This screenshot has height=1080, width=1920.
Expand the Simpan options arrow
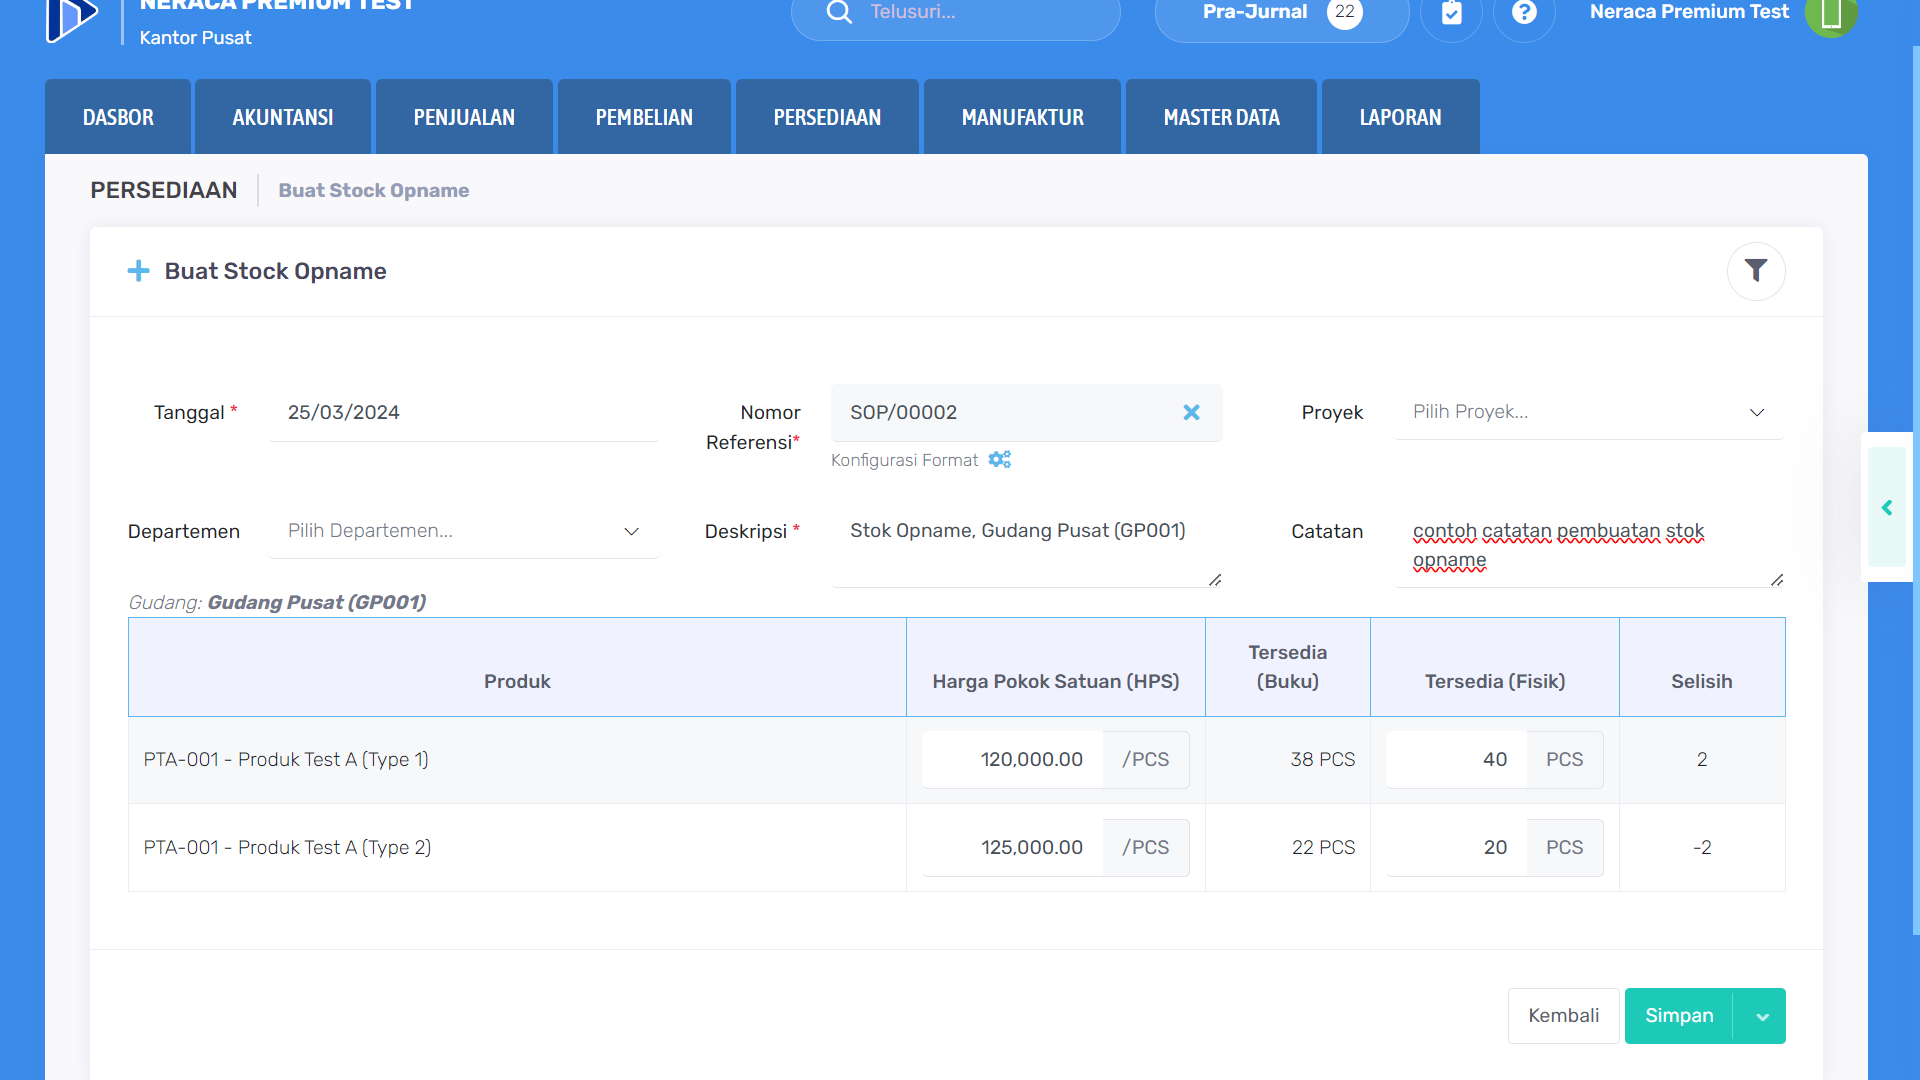click(x=1762, y=1016)
